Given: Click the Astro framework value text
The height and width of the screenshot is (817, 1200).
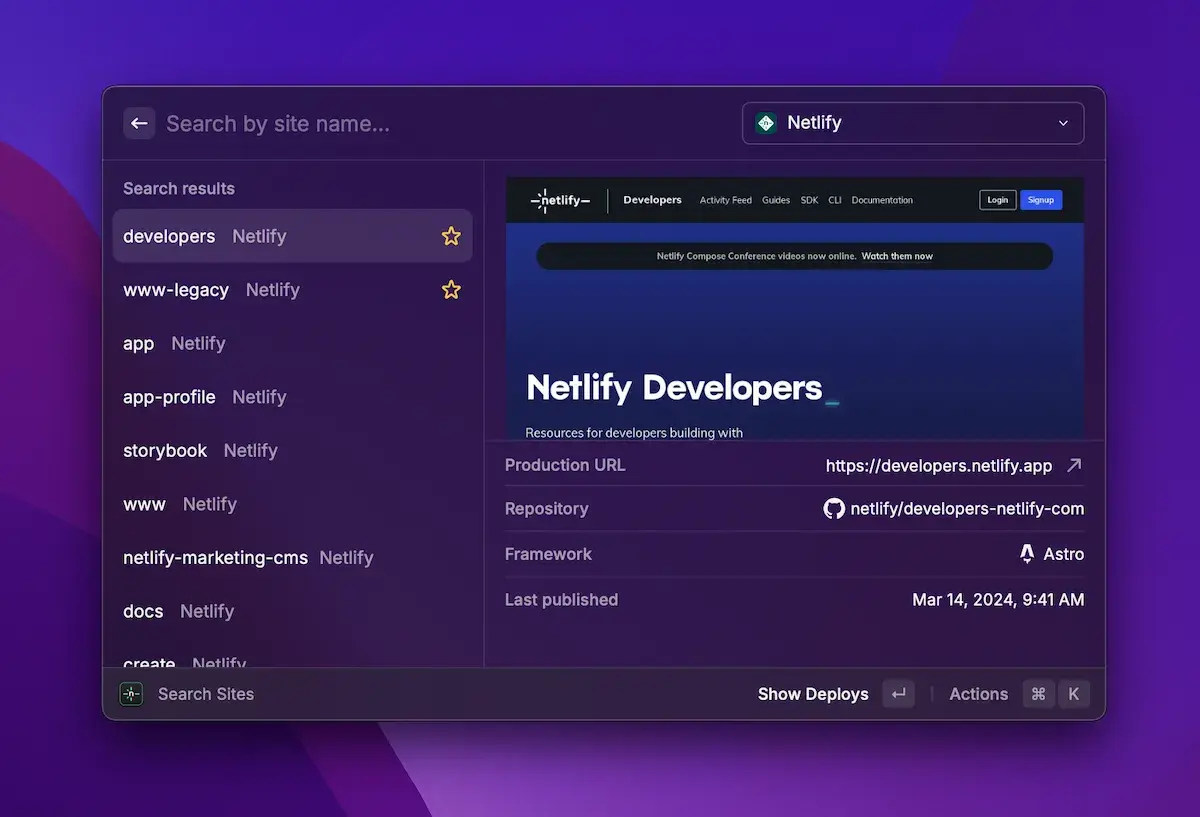Looking at the screenshot, I should pyautogui.click(x=1064, y=554).
